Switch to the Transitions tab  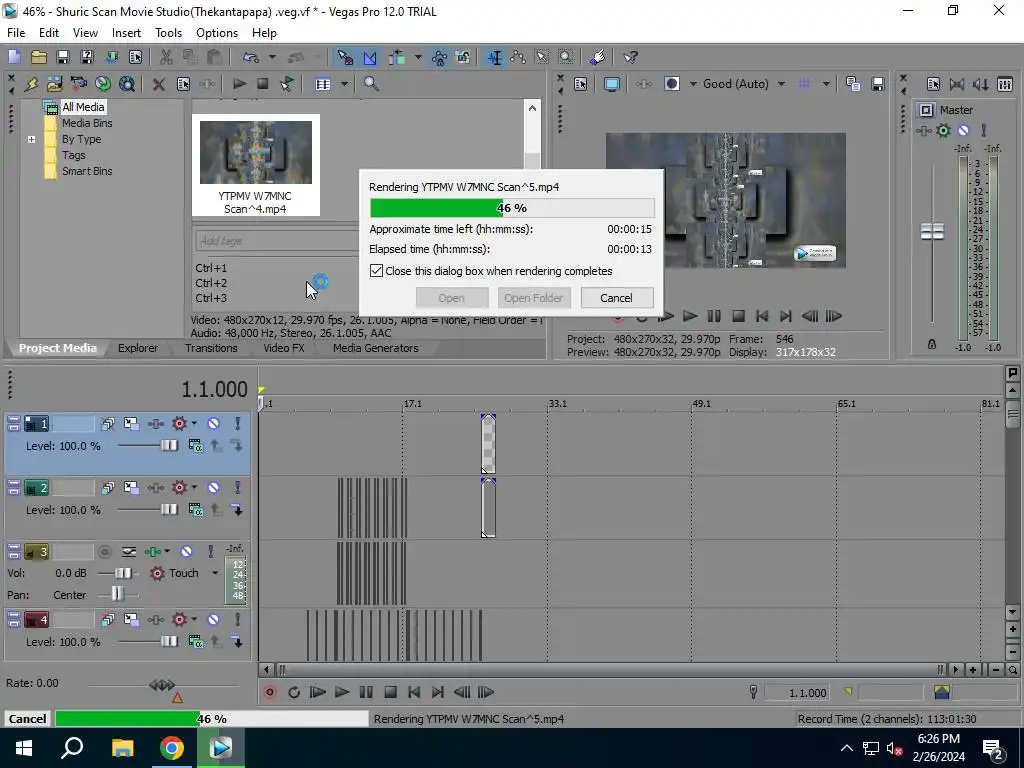click(211, 348)
